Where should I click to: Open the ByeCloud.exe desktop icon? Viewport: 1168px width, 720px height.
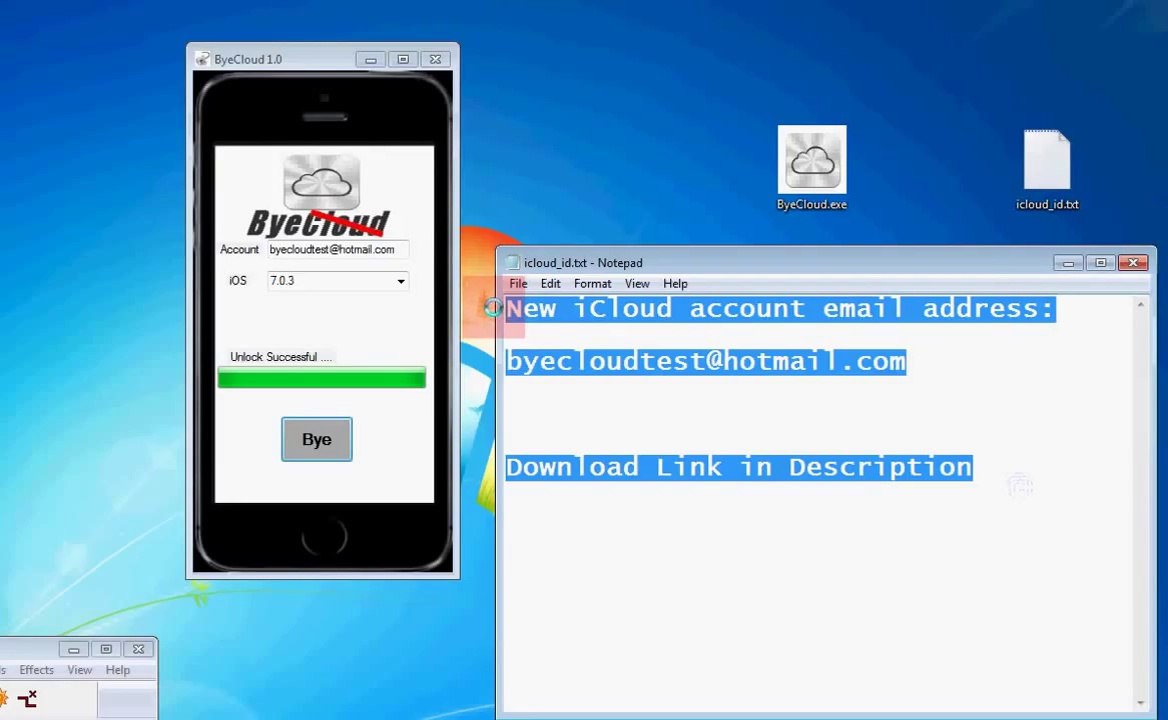coord(812,168)
